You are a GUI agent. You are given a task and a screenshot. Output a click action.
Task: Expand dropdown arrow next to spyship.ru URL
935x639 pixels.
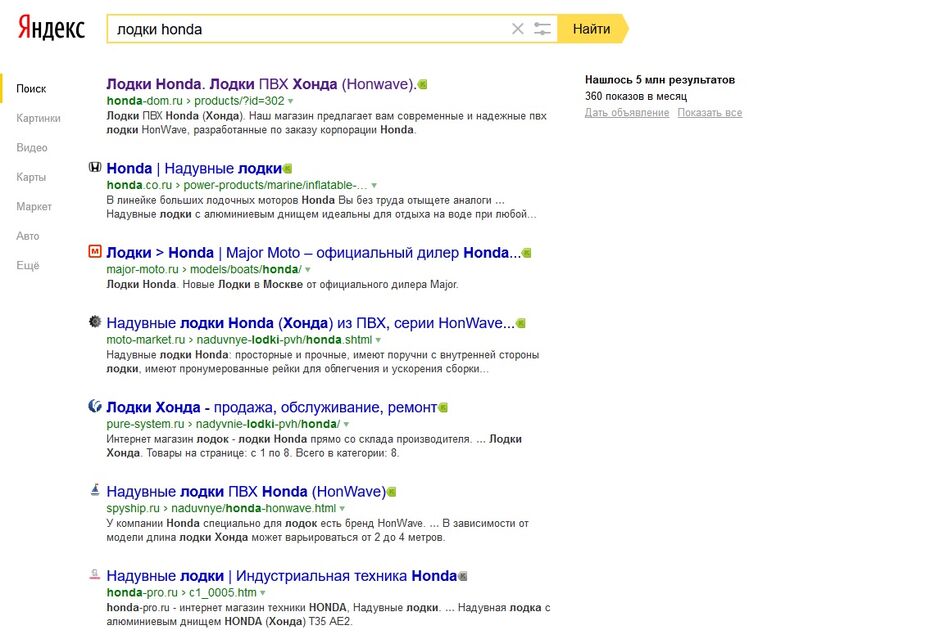point(342,509)
